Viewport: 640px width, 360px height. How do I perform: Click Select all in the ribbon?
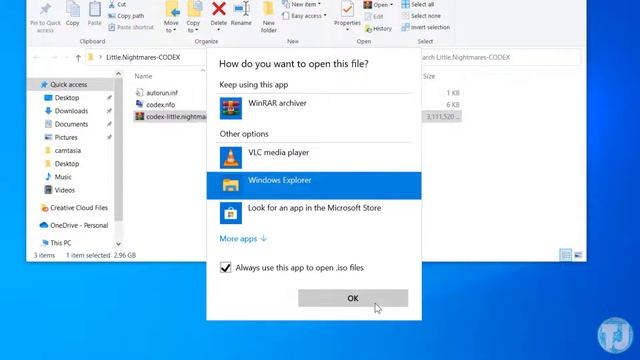coord(418,4)
